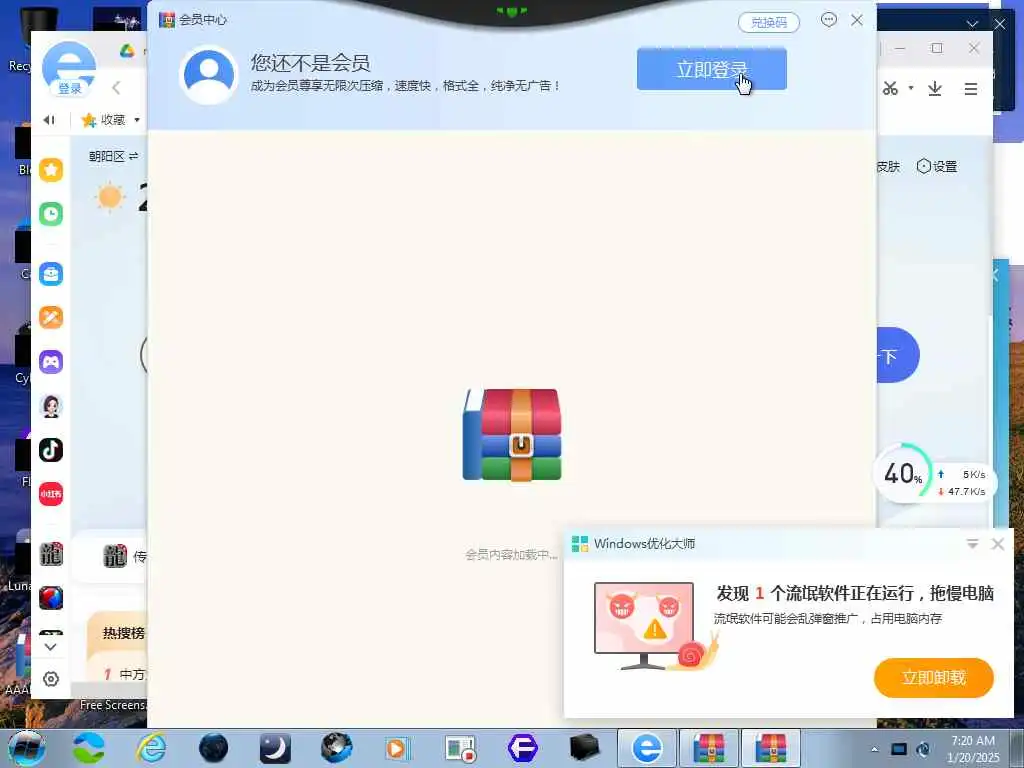The width and height of the screenshot is (1024, 768).
Task: Open the girl avatar sidebar icon
Action: [x=51, y=406]
